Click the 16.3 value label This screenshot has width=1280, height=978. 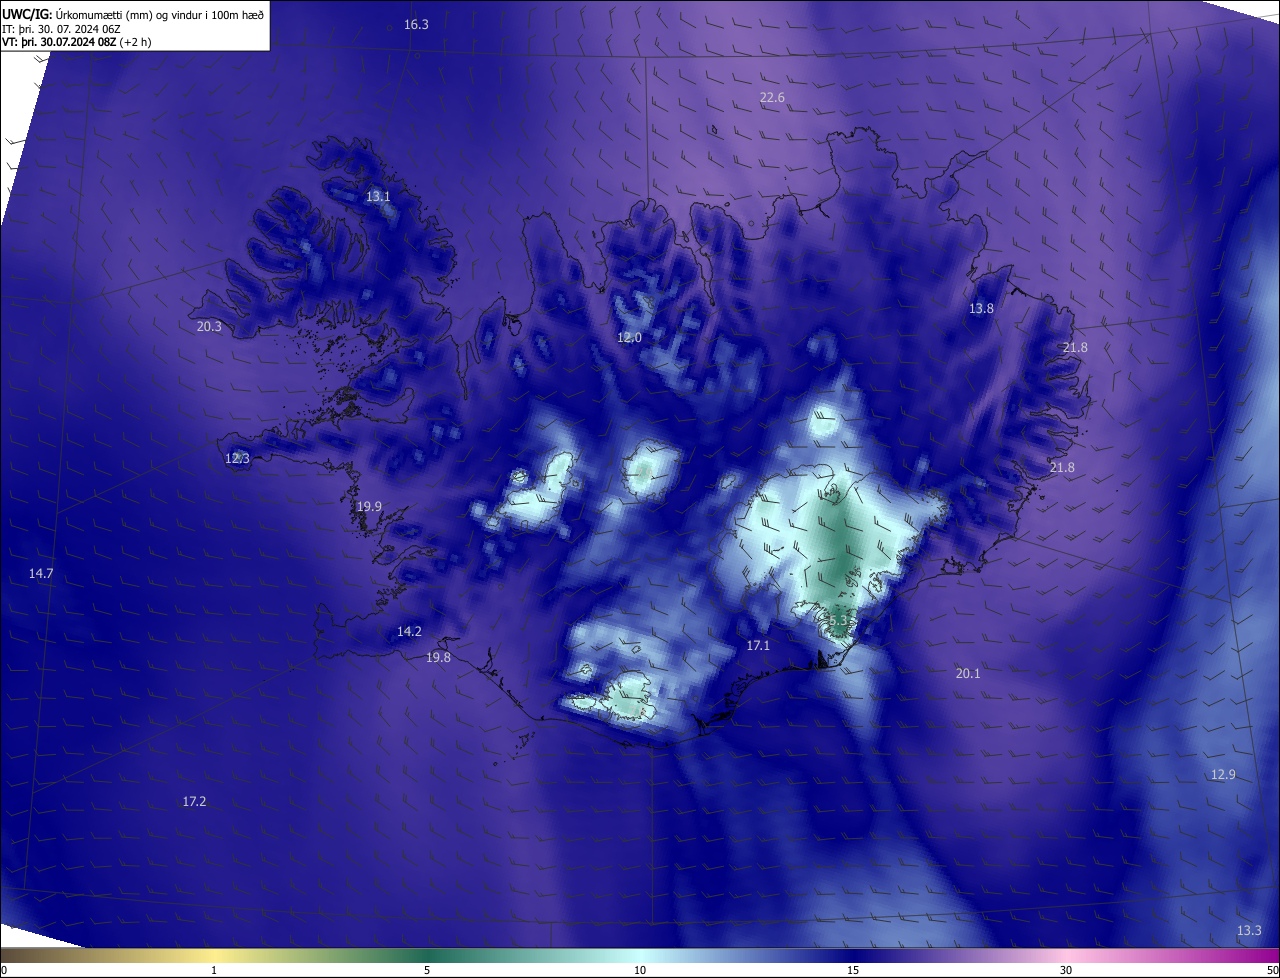point(416,24)
